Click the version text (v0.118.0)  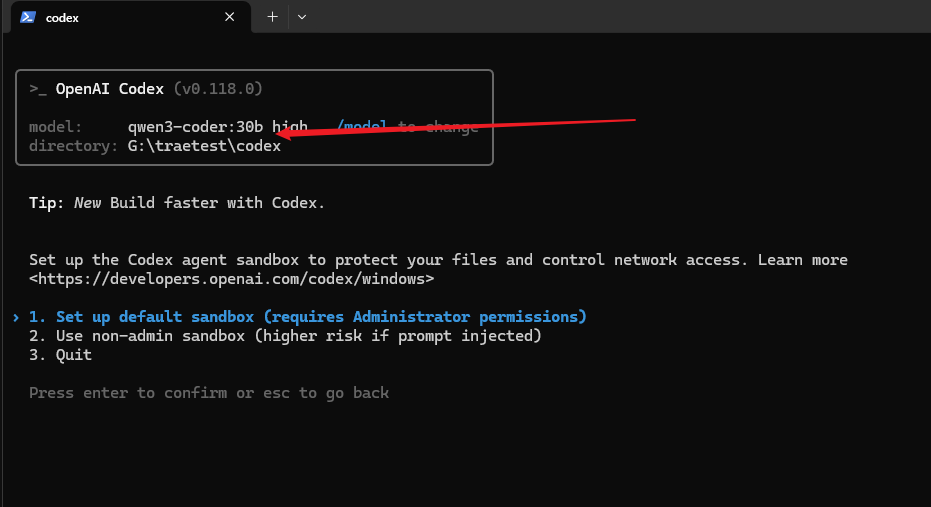(x=218, y=89)
